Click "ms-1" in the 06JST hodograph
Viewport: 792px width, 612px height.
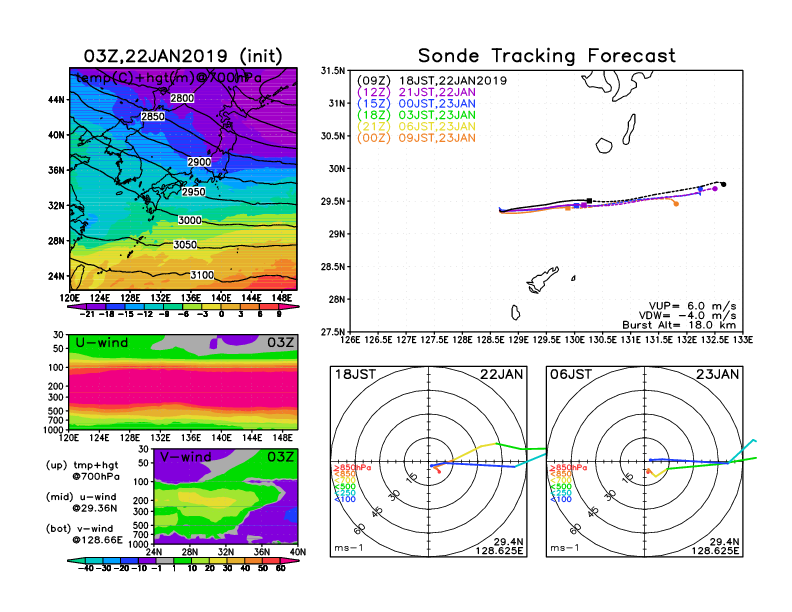[x=564, y=548]
